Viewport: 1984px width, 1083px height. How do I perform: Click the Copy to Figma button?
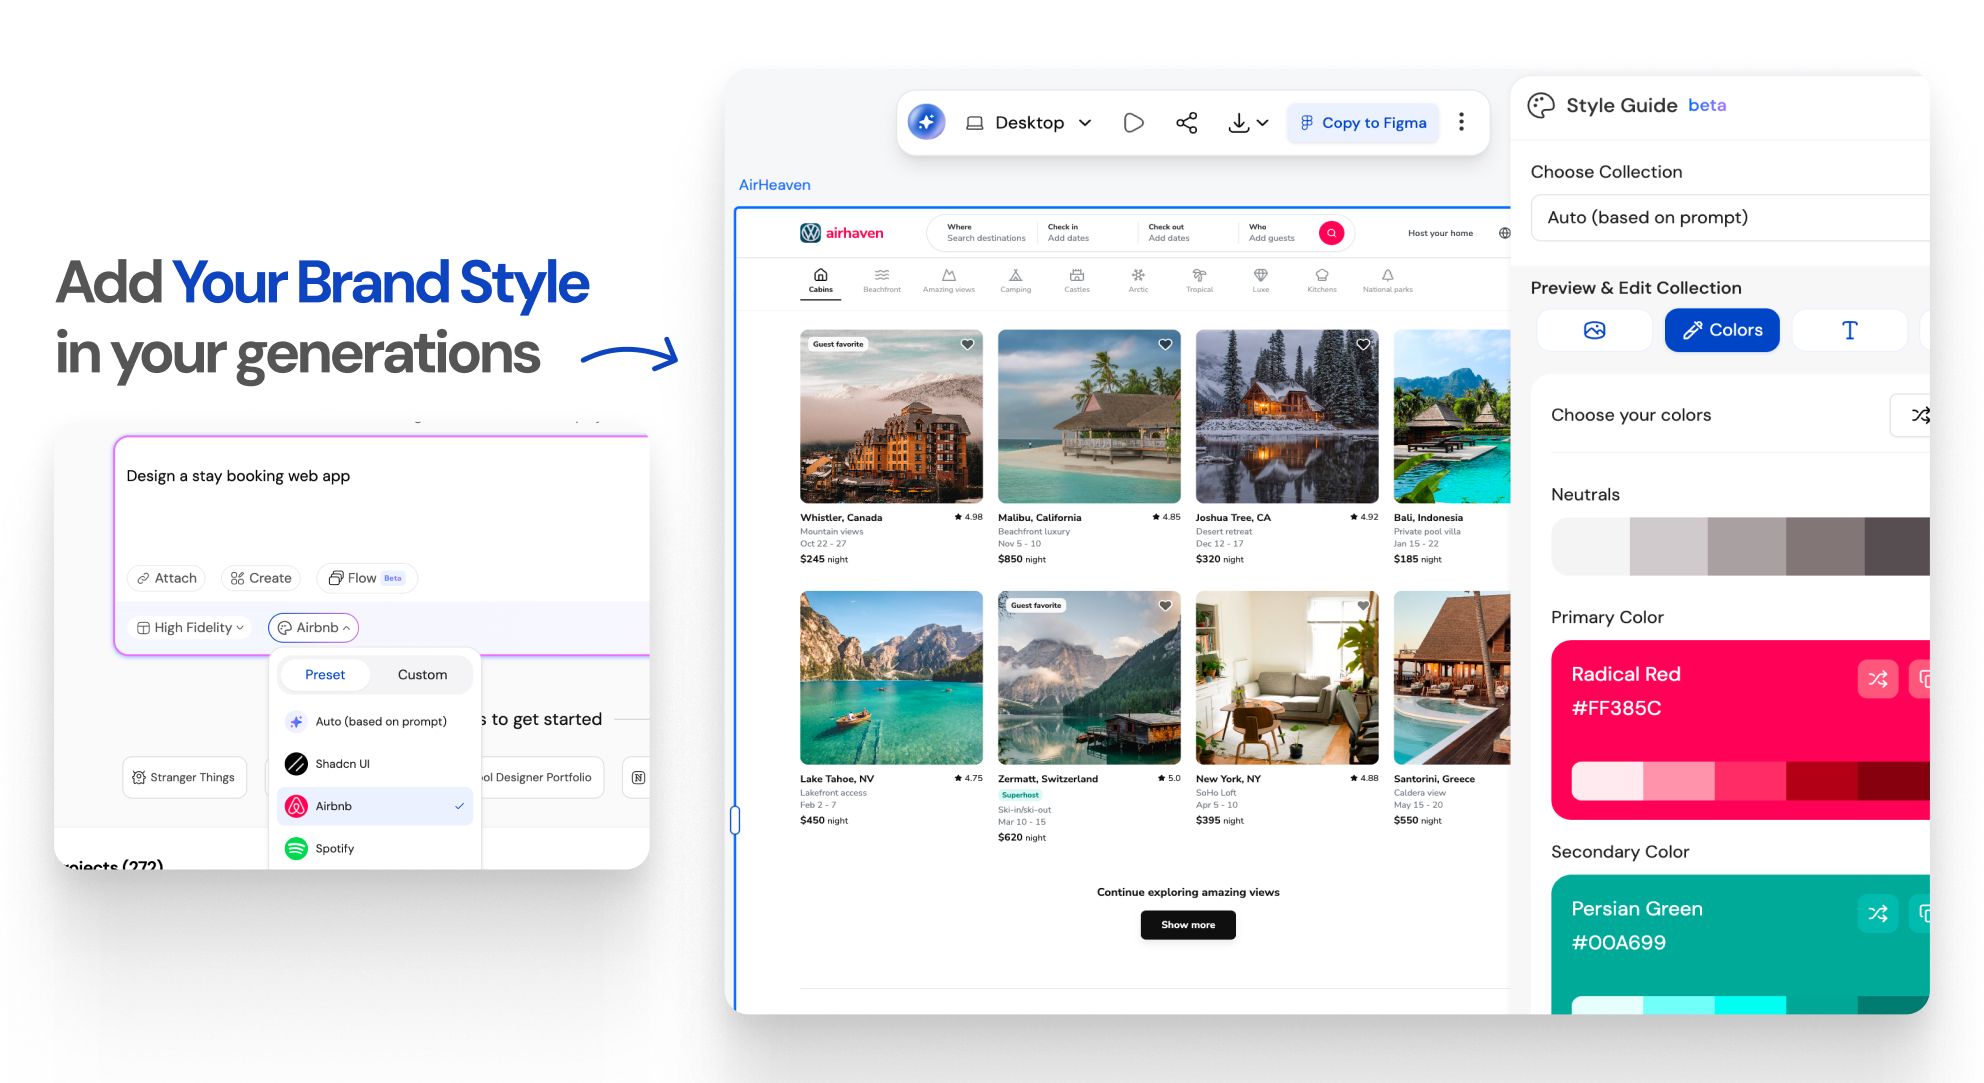(x=1363, y=122)
